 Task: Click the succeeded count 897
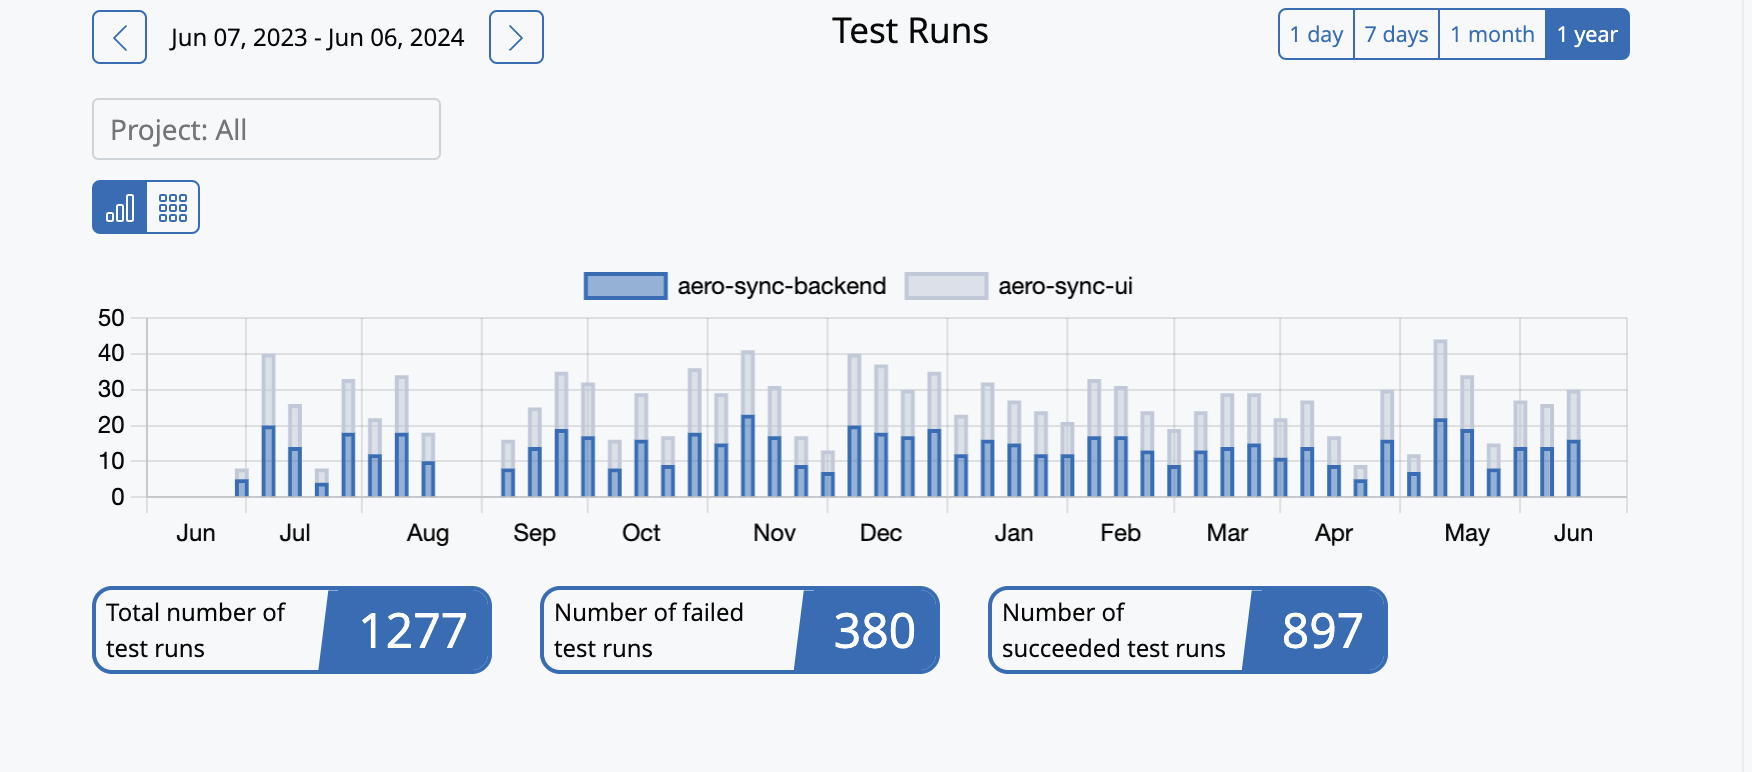point(1322,631)
